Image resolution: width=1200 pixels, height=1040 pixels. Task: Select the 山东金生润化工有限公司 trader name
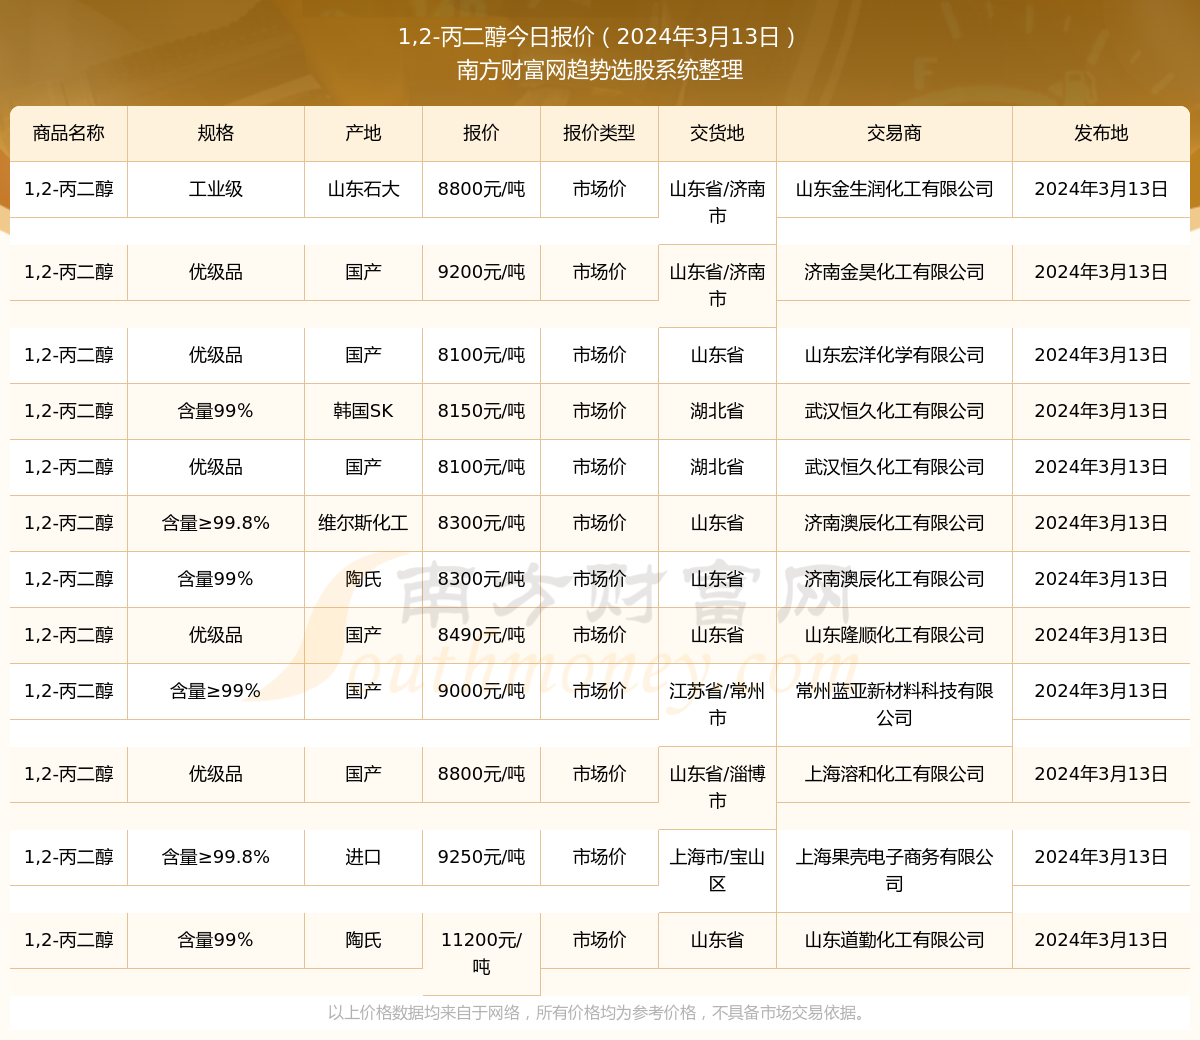tap(894, 189)
